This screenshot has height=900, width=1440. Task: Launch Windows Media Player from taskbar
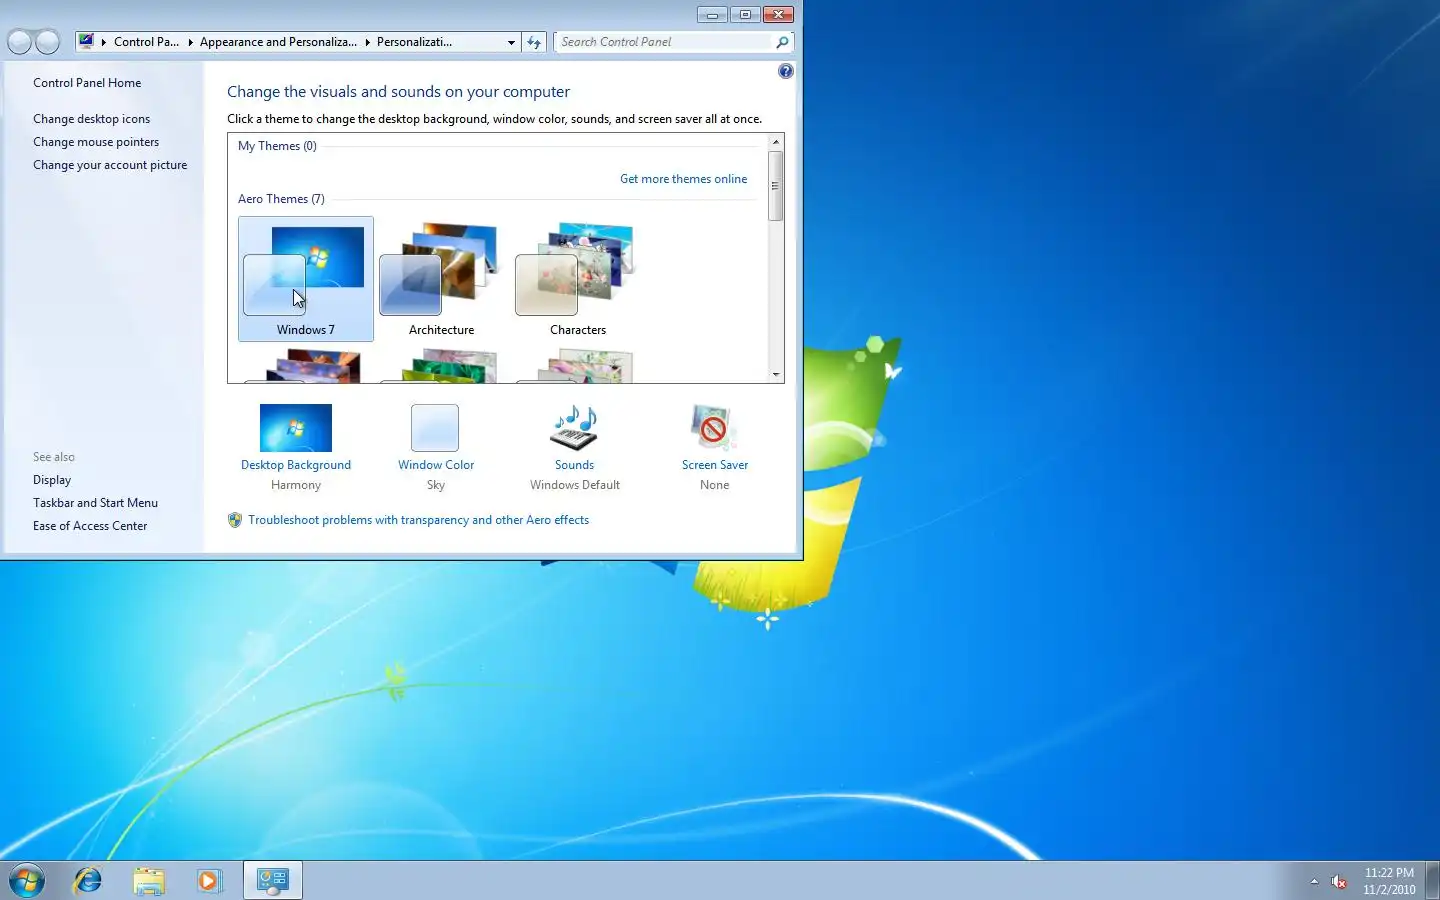pos(209,881)
